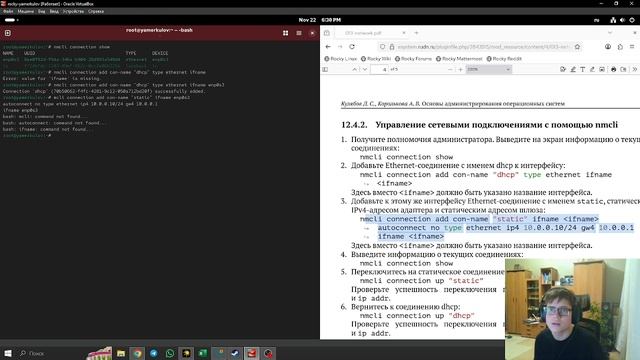Open the PDF zoom level dropdown
This screenshot has height=360, width=640.
489,69
